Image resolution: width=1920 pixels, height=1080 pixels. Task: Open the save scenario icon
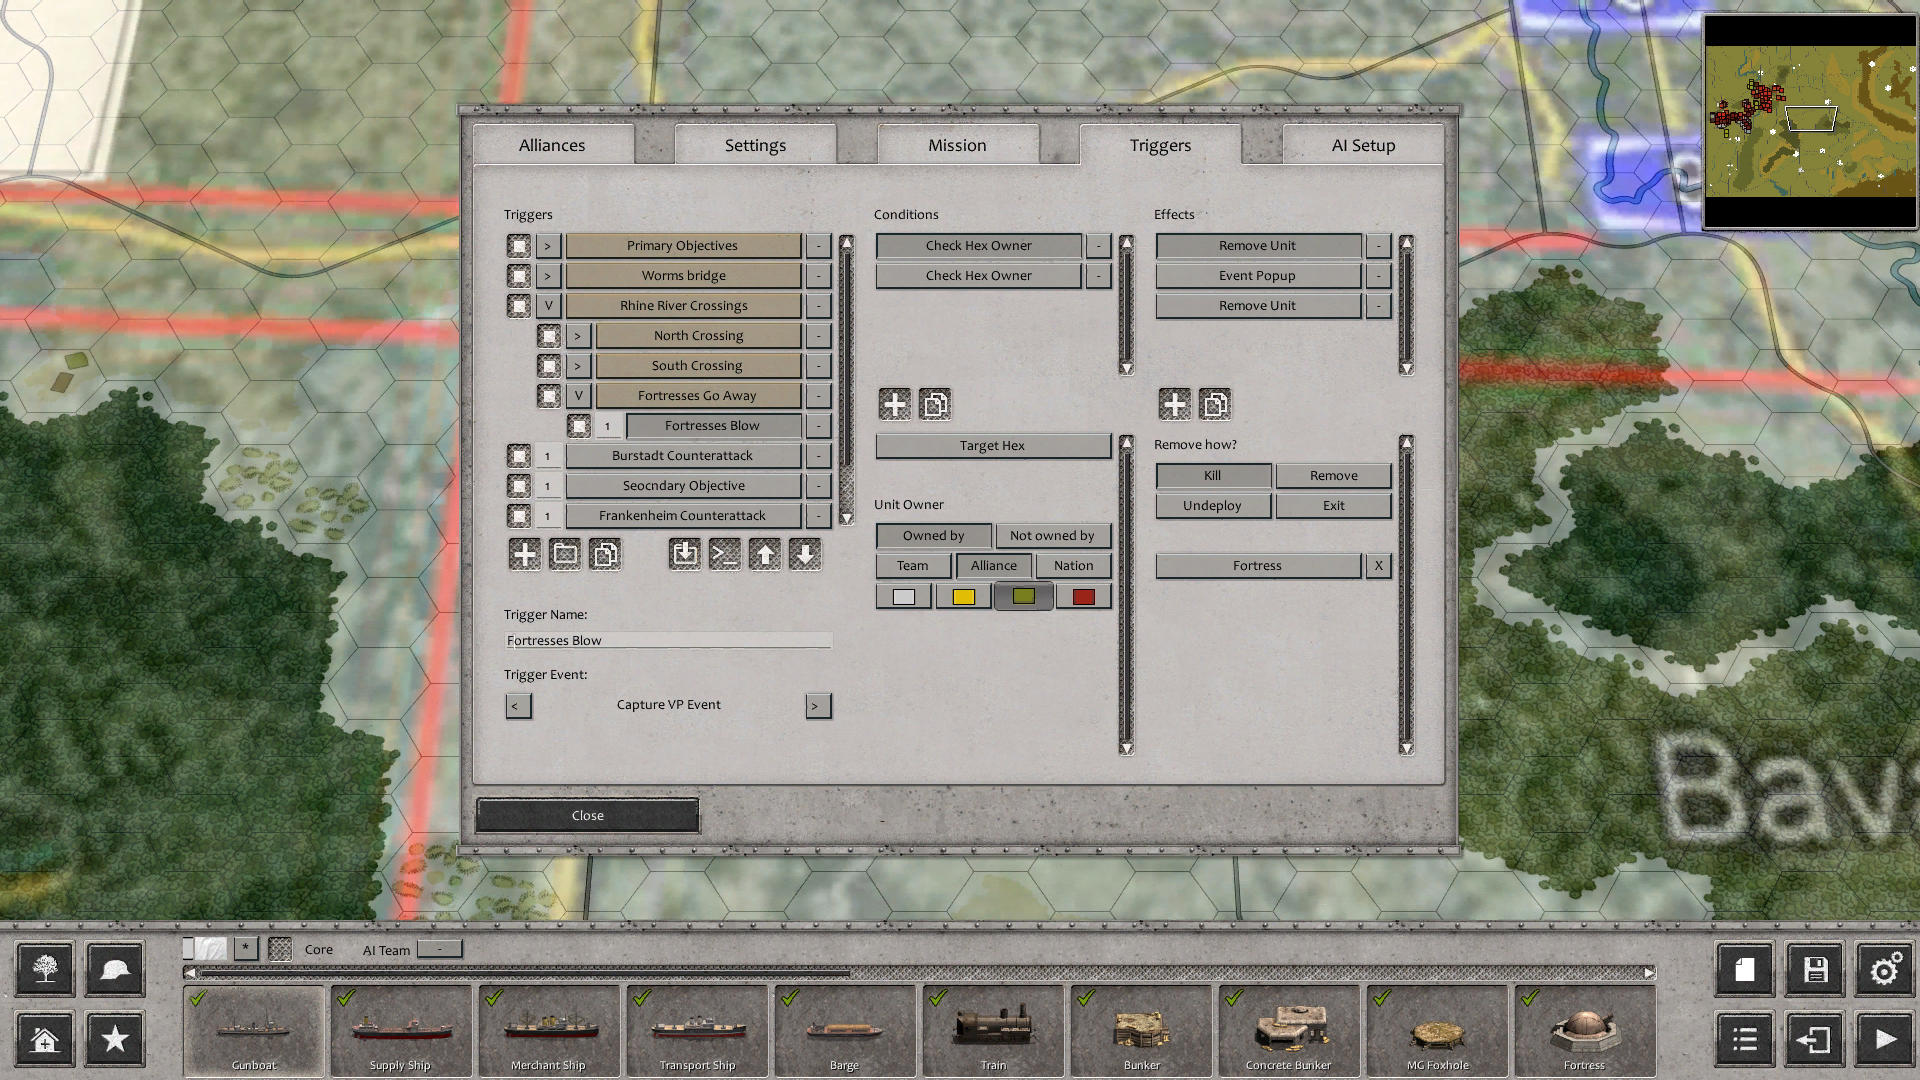tap(1814, 968)
